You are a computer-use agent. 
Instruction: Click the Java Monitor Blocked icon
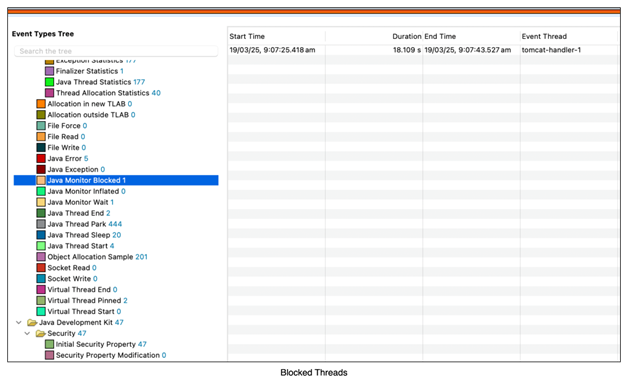(41, 180)
